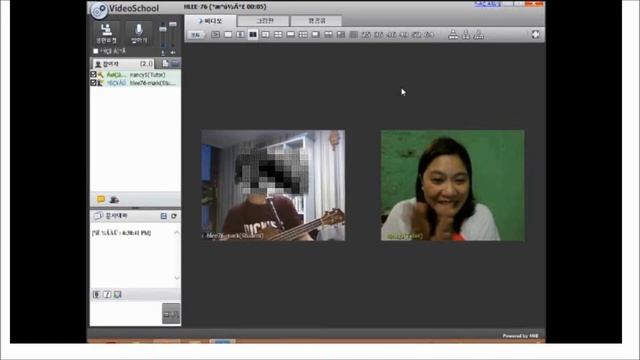Choose the single-pane blank layout icon
The height and width of the screenshot is (360, 640).
coord(228,35)
